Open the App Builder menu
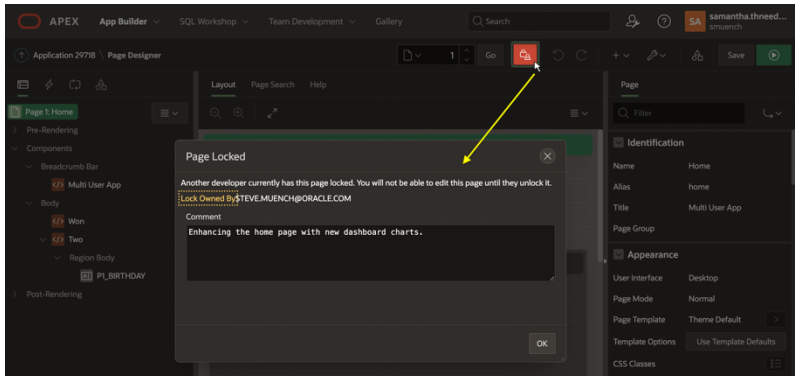 tap(129, 21)
